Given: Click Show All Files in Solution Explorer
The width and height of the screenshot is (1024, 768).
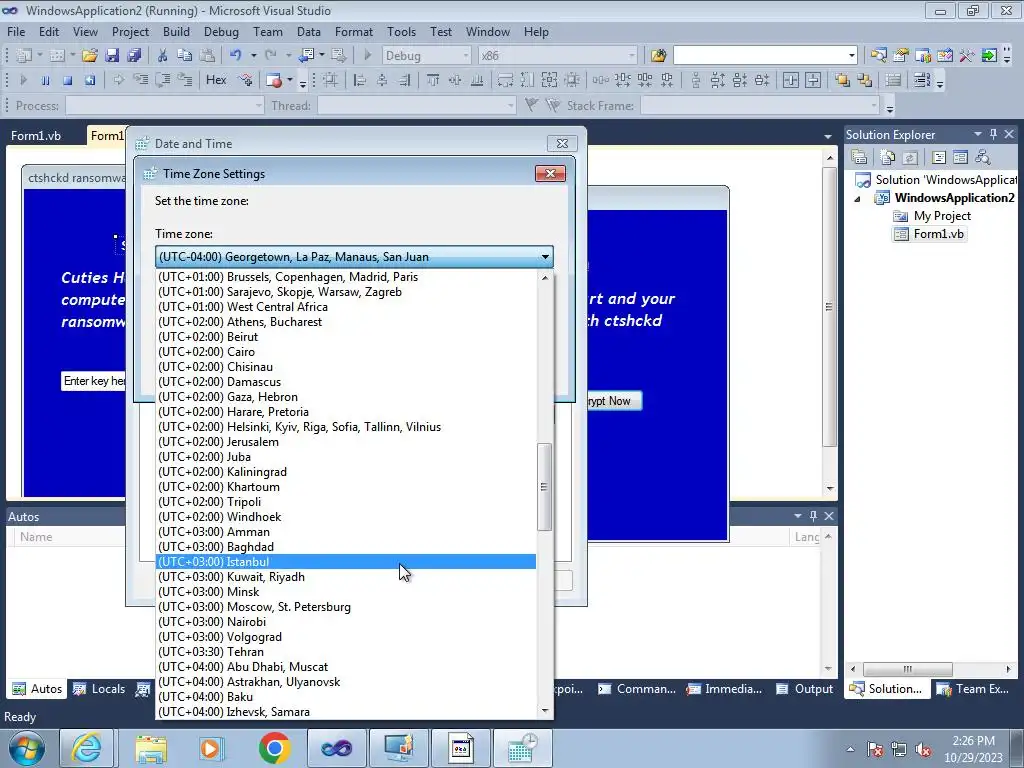Looking at the screenshot, I should 888,157.
